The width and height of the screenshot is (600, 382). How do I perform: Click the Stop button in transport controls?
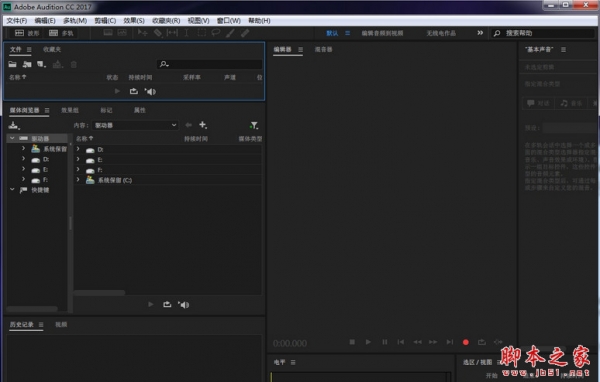tap(352, 342)
